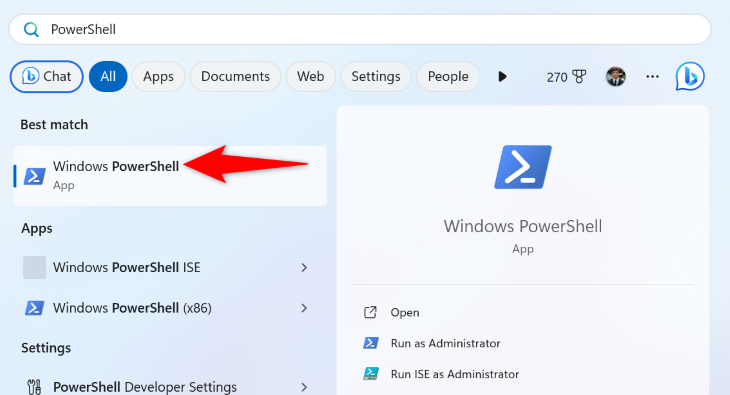Viewport: 730px width, 395px height.
Task: Click the Windows PowerShell ISE placeholder icon
Action: 34,267
